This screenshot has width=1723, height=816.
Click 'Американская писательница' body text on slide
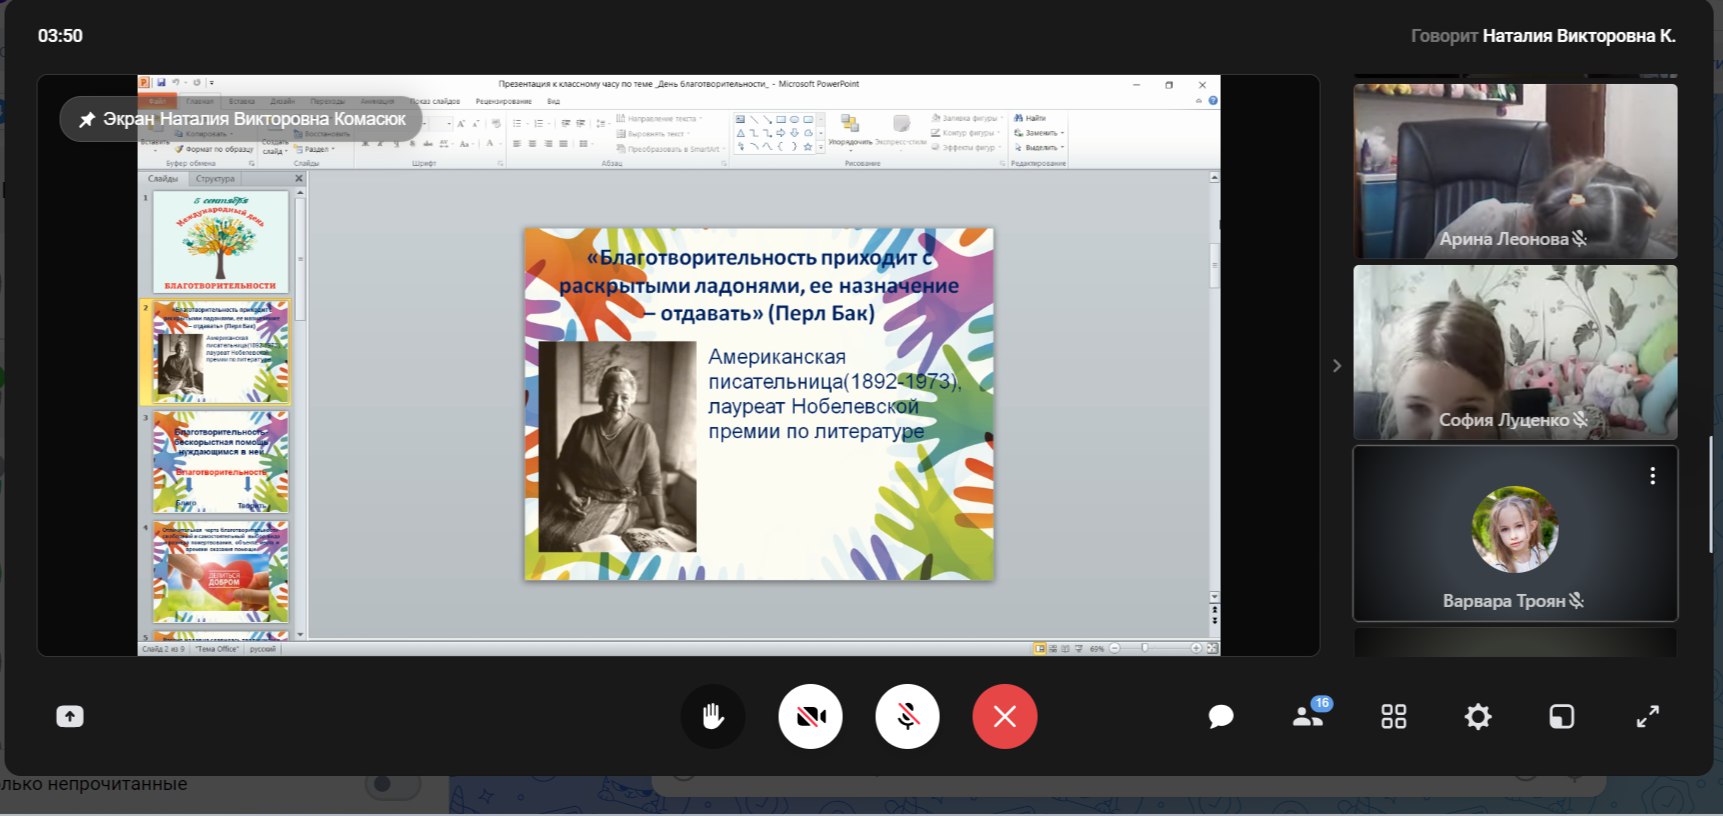click(x=834, y=394)
